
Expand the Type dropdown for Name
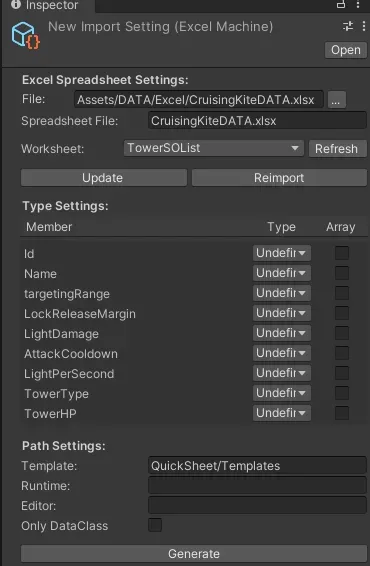[x=282, y=273]
